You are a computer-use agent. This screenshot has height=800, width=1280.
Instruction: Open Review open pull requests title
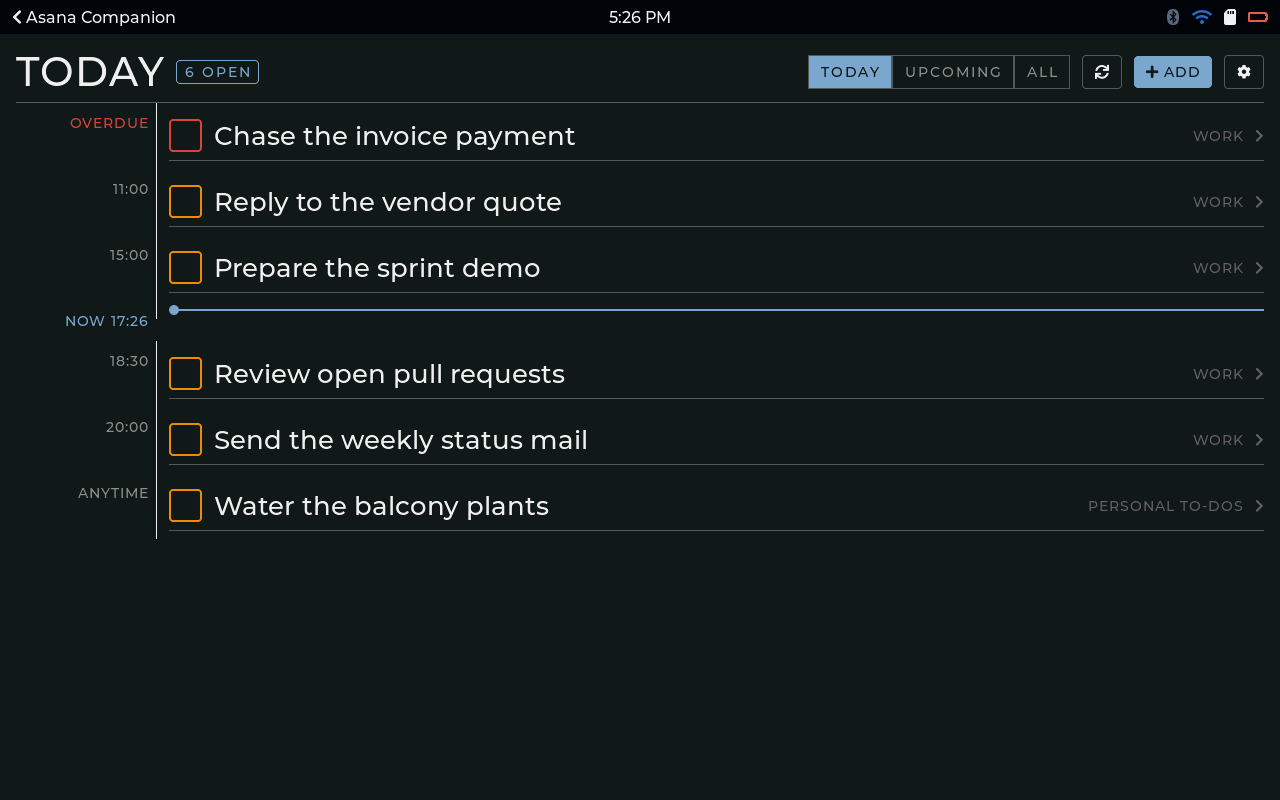389,374
